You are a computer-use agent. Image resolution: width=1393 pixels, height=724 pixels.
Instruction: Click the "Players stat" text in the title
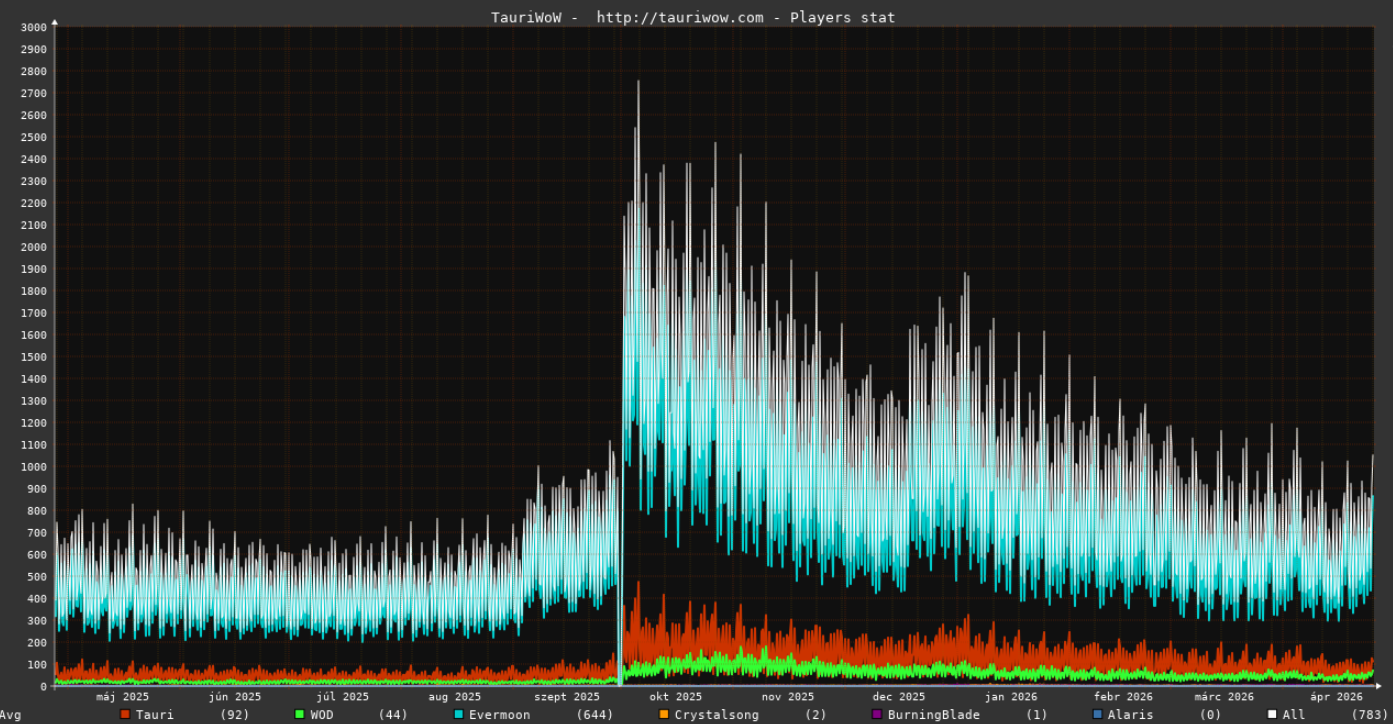coord(843,17)
